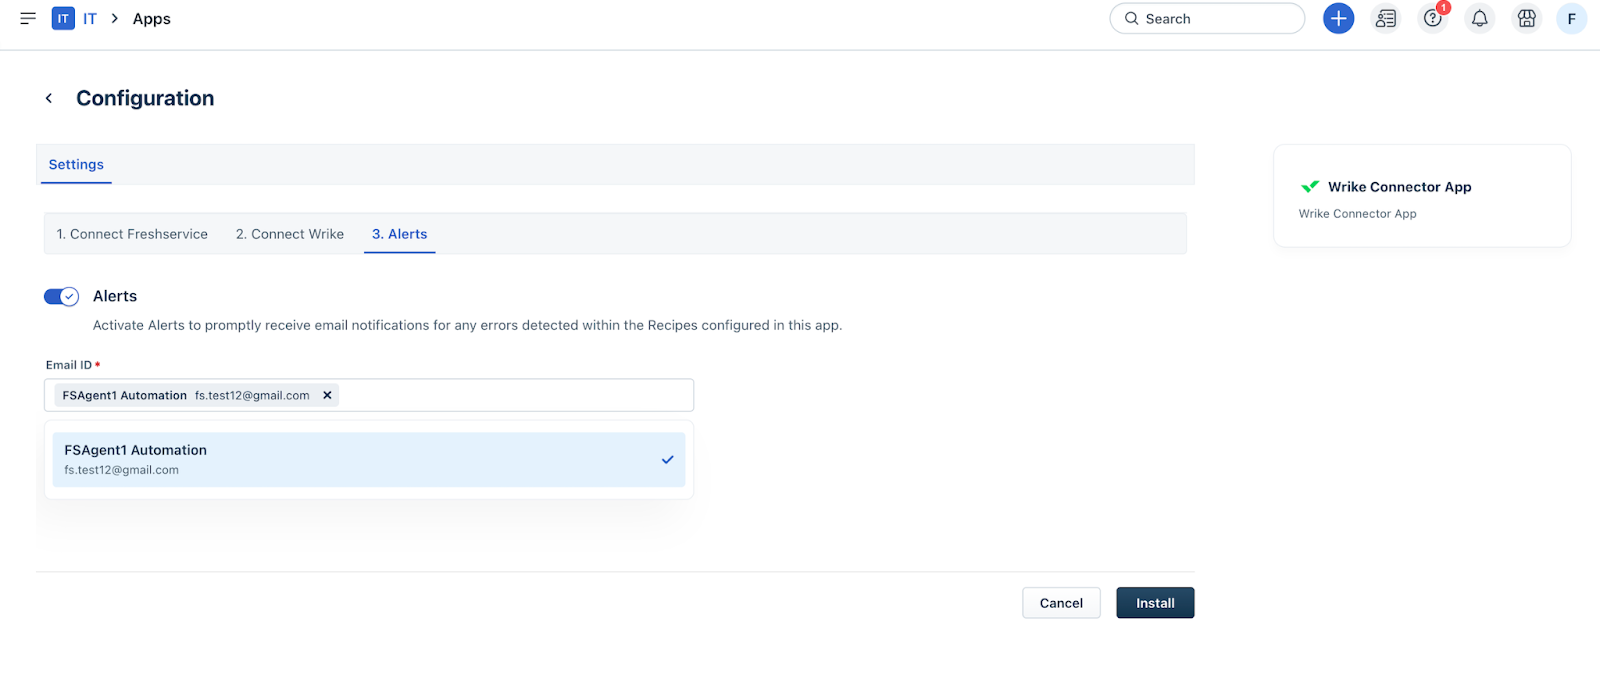Click the Search field
The height and width of the screenshot is (683, 1600).
1207,18
